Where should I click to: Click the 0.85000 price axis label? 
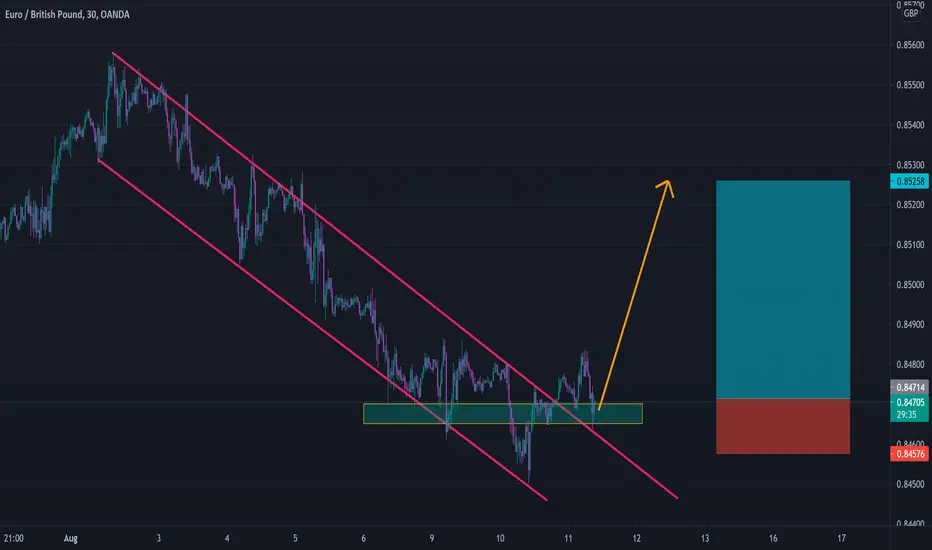click(x=910, y=285)
